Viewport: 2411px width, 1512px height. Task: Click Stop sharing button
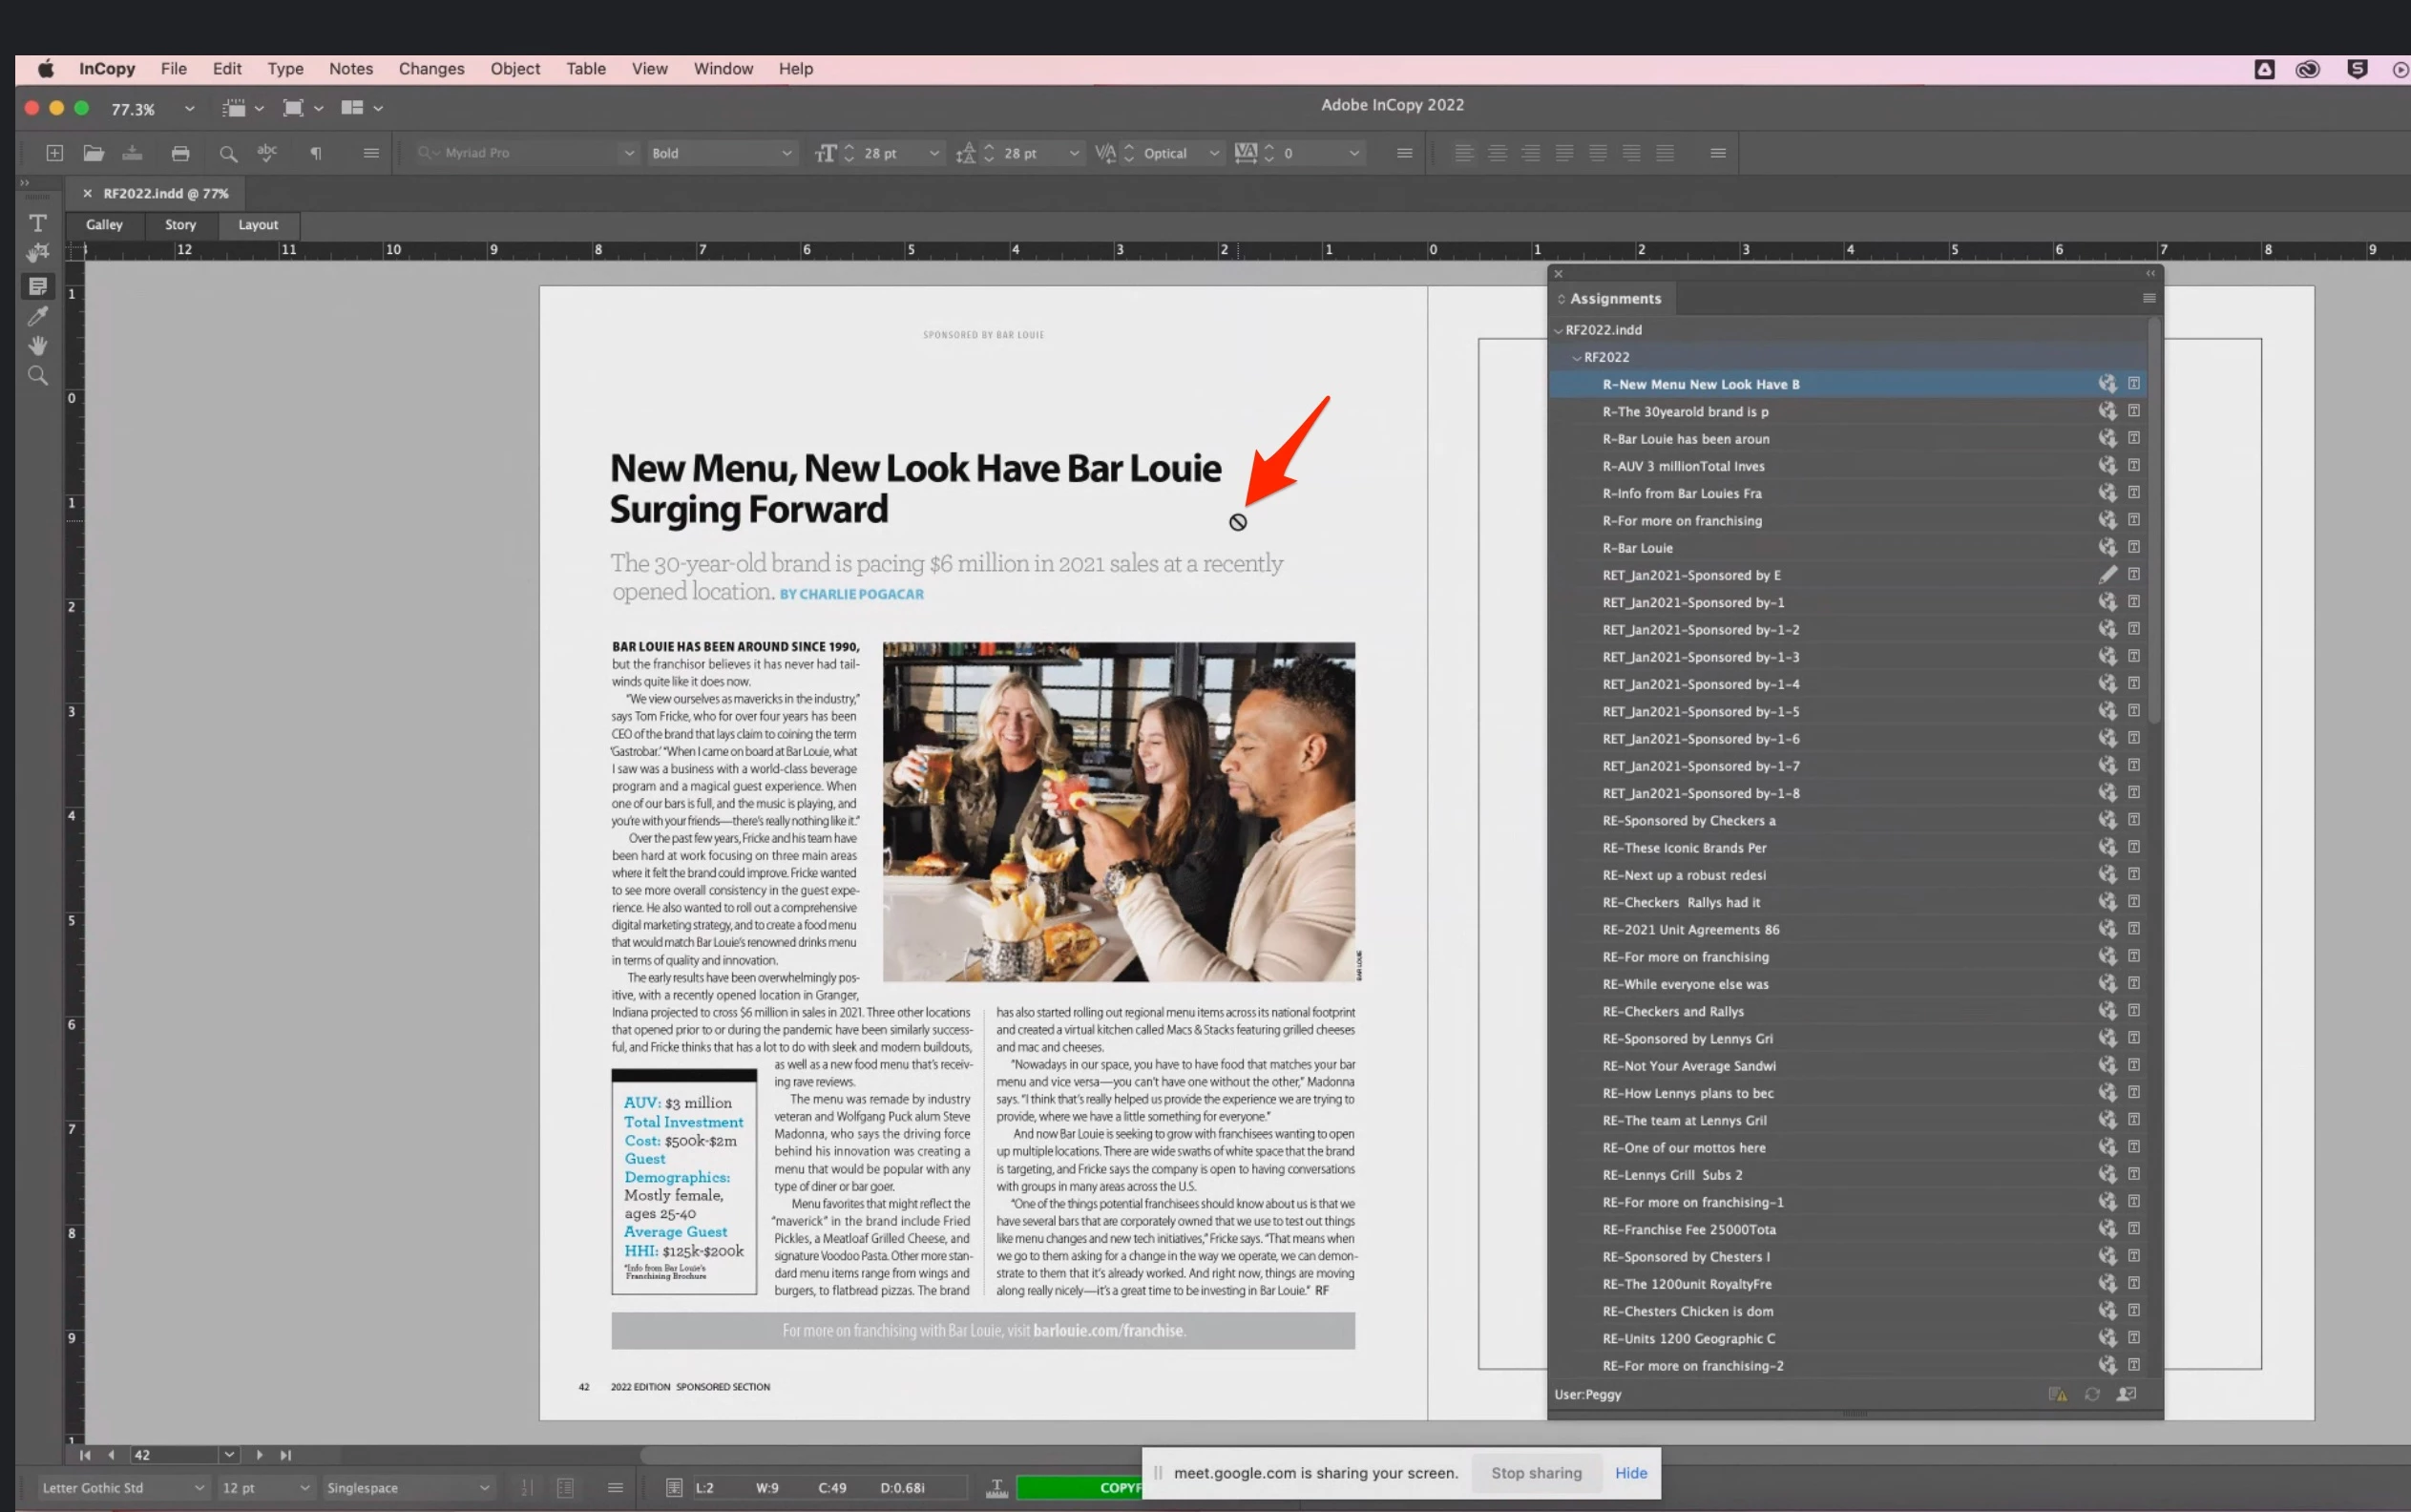pyautogui.click(x=1536, y=1473)
